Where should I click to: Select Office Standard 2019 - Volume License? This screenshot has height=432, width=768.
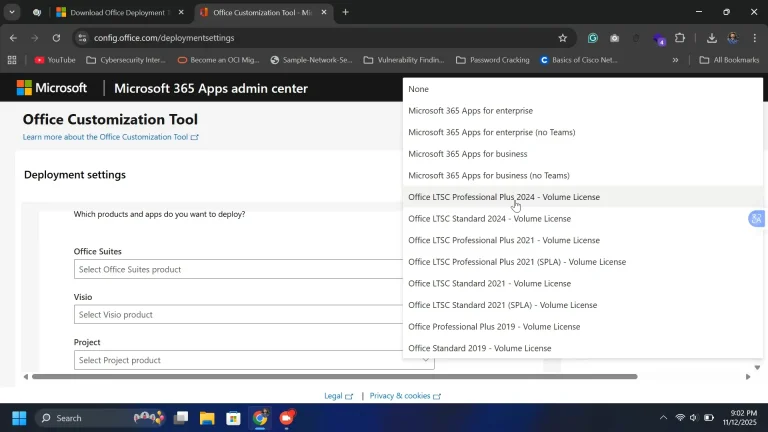pyautogui.click(x=582, y=348)
